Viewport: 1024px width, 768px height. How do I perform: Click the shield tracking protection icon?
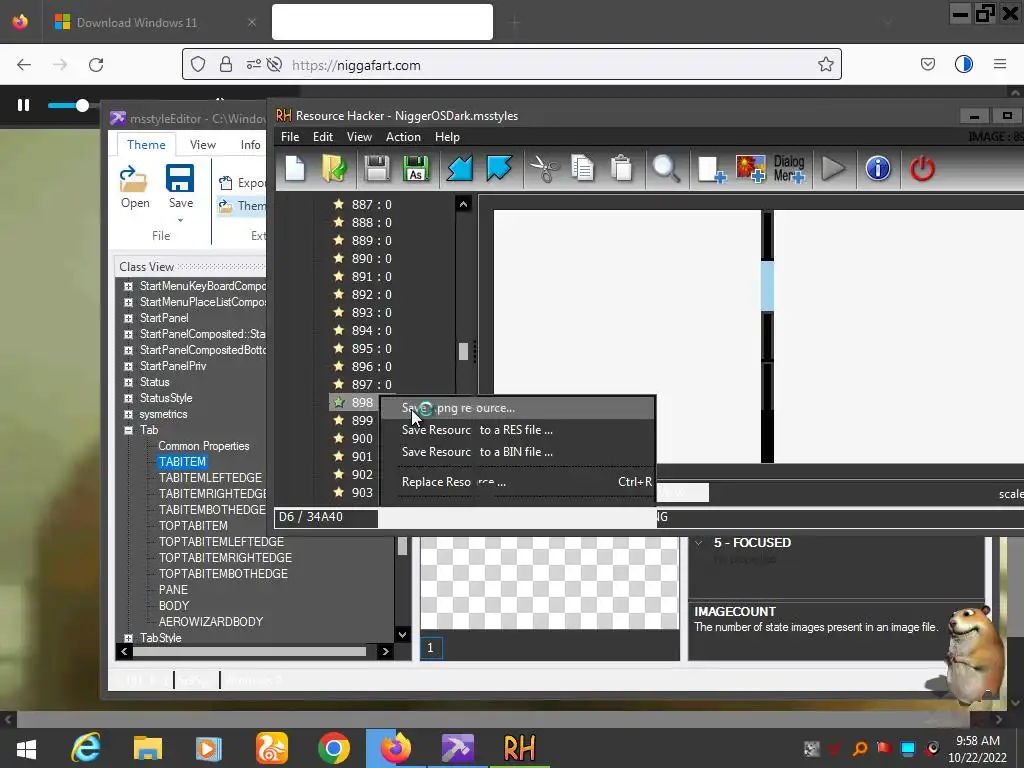pos(198,64)
